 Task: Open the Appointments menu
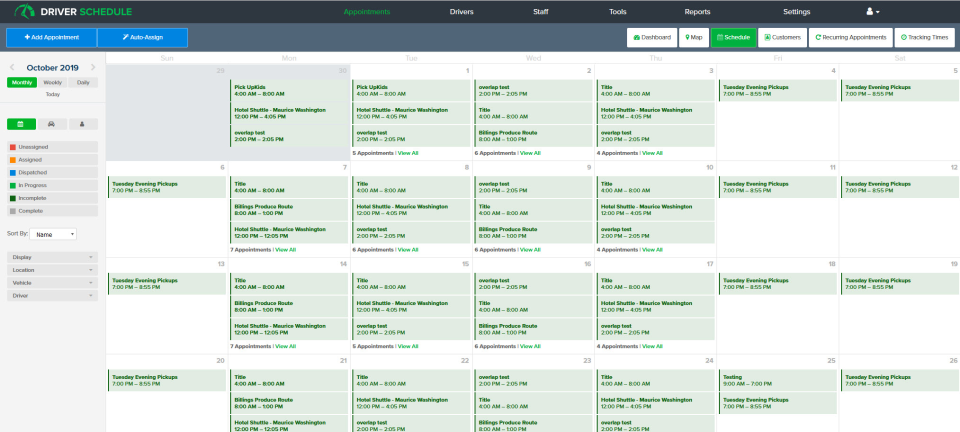pos(367,12)
